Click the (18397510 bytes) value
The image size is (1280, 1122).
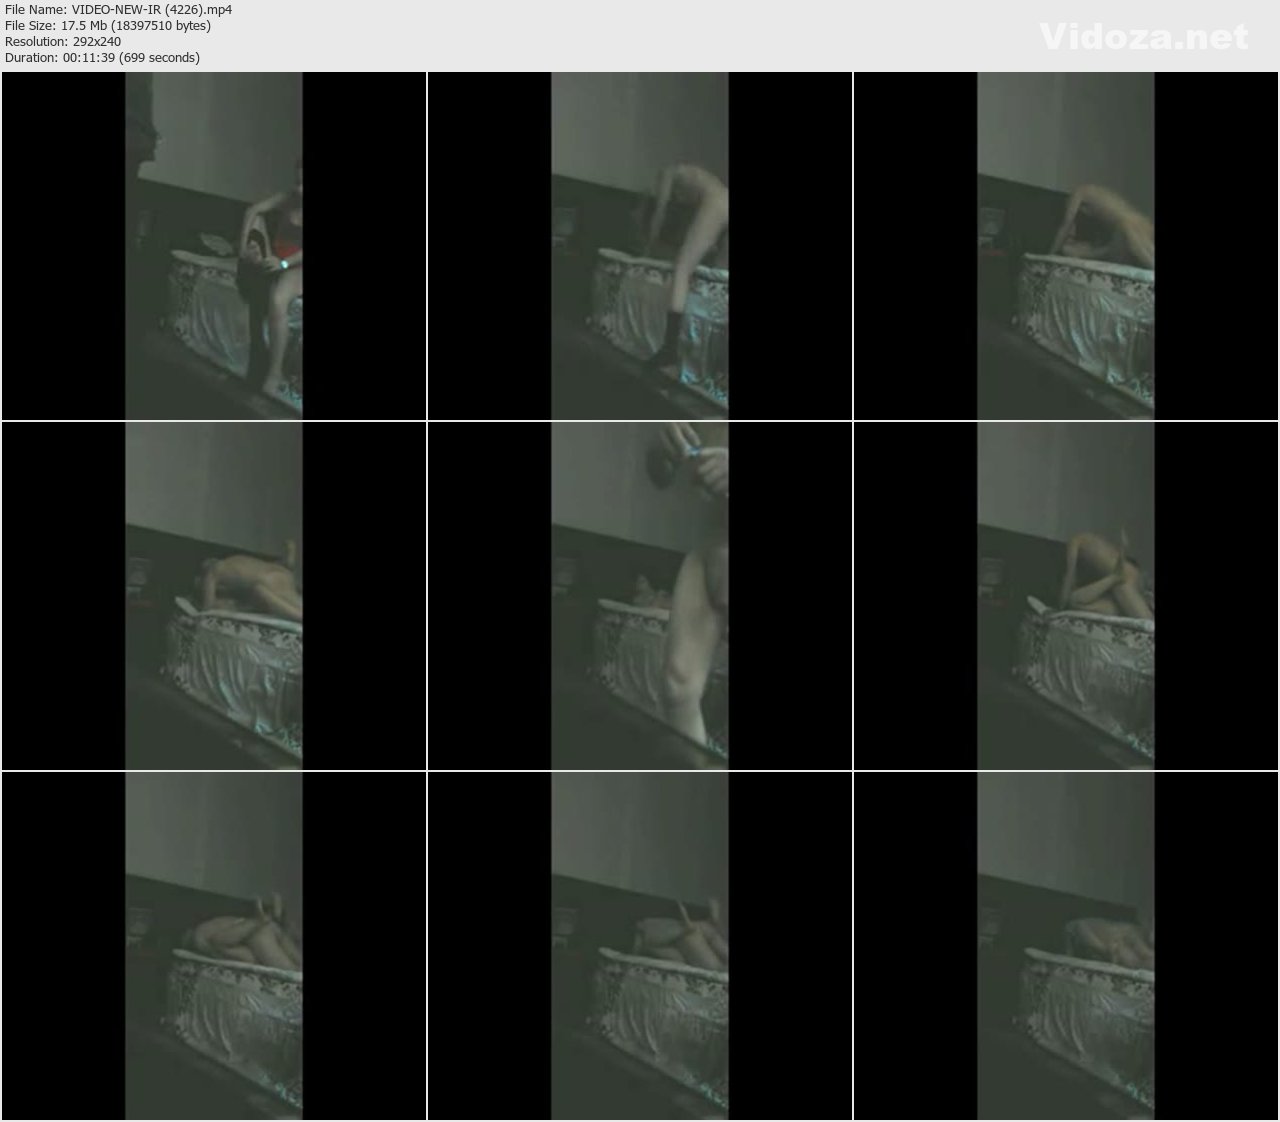pyautogui.click(x=158, y=25)
